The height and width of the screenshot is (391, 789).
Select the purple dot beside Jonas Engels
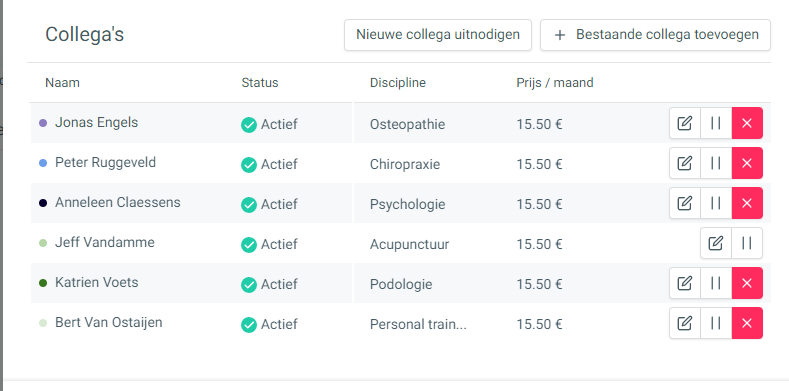(x=43, y=123)
